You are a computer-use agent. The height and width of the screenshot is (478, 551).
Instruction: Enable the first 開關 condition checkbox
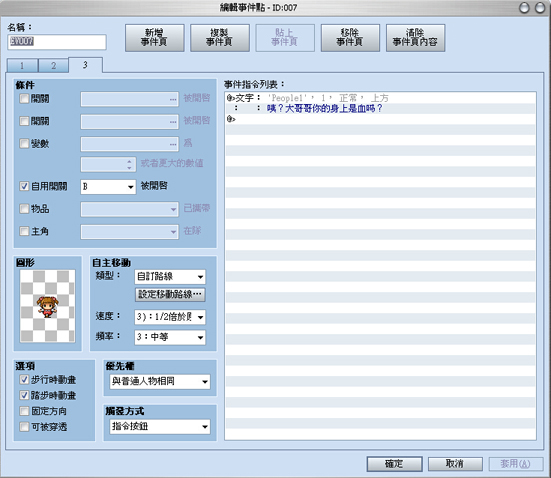click(24, 98)
